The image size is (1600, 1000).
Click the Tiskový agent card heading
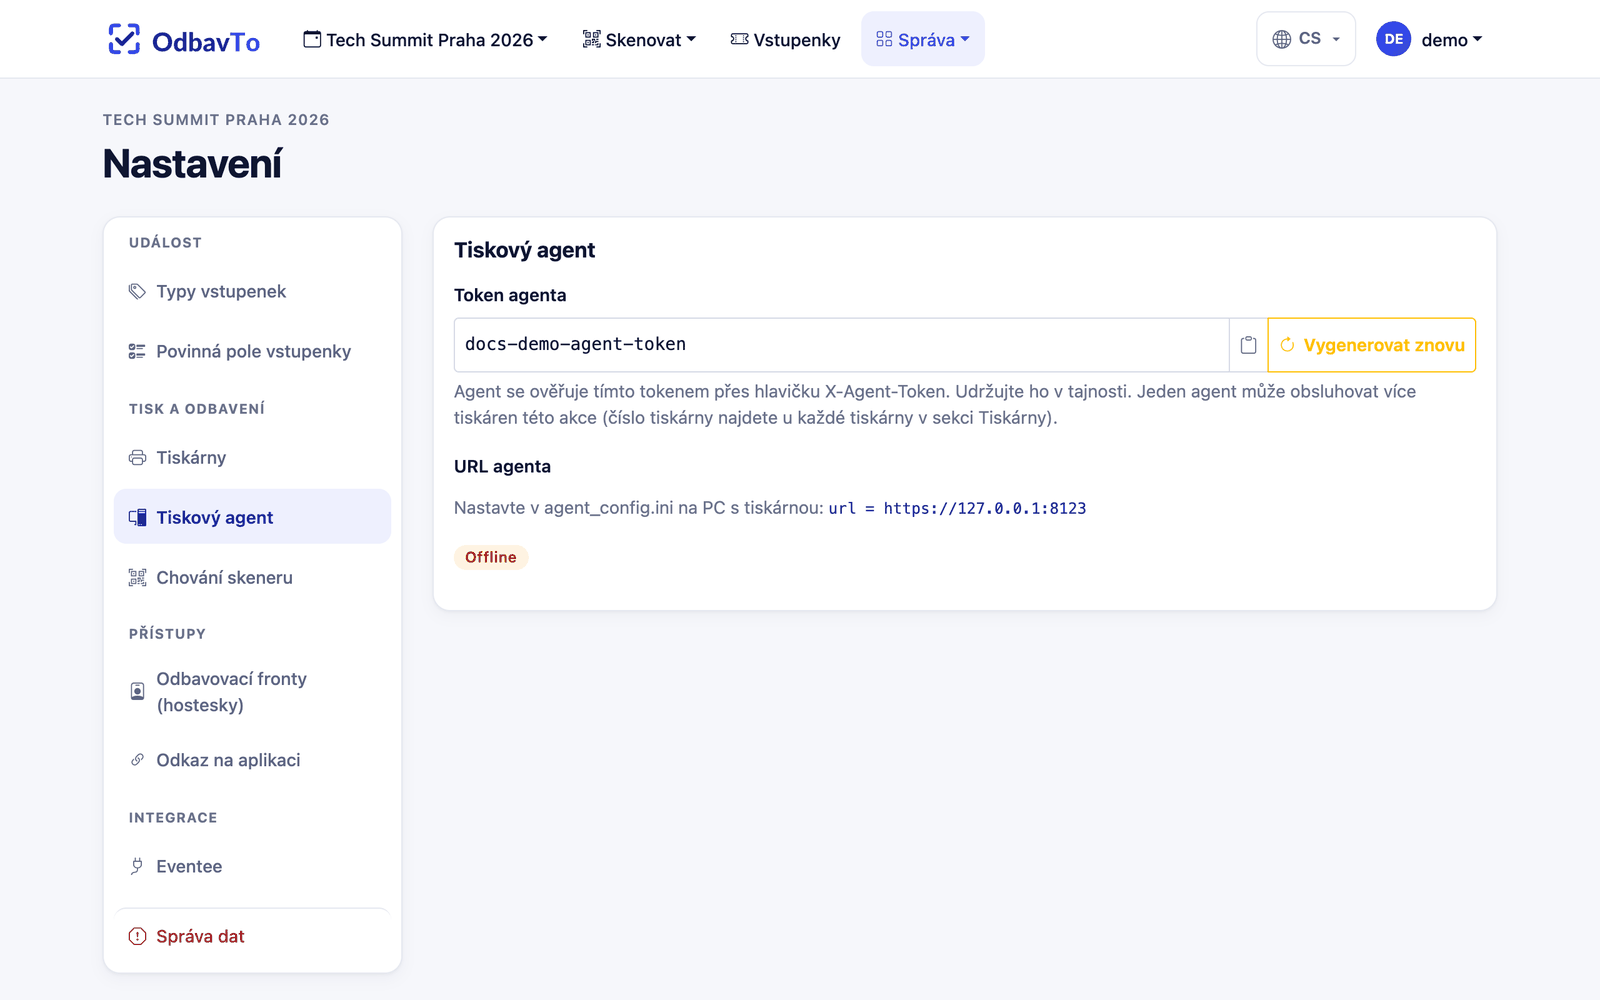[x=524, y=250]
